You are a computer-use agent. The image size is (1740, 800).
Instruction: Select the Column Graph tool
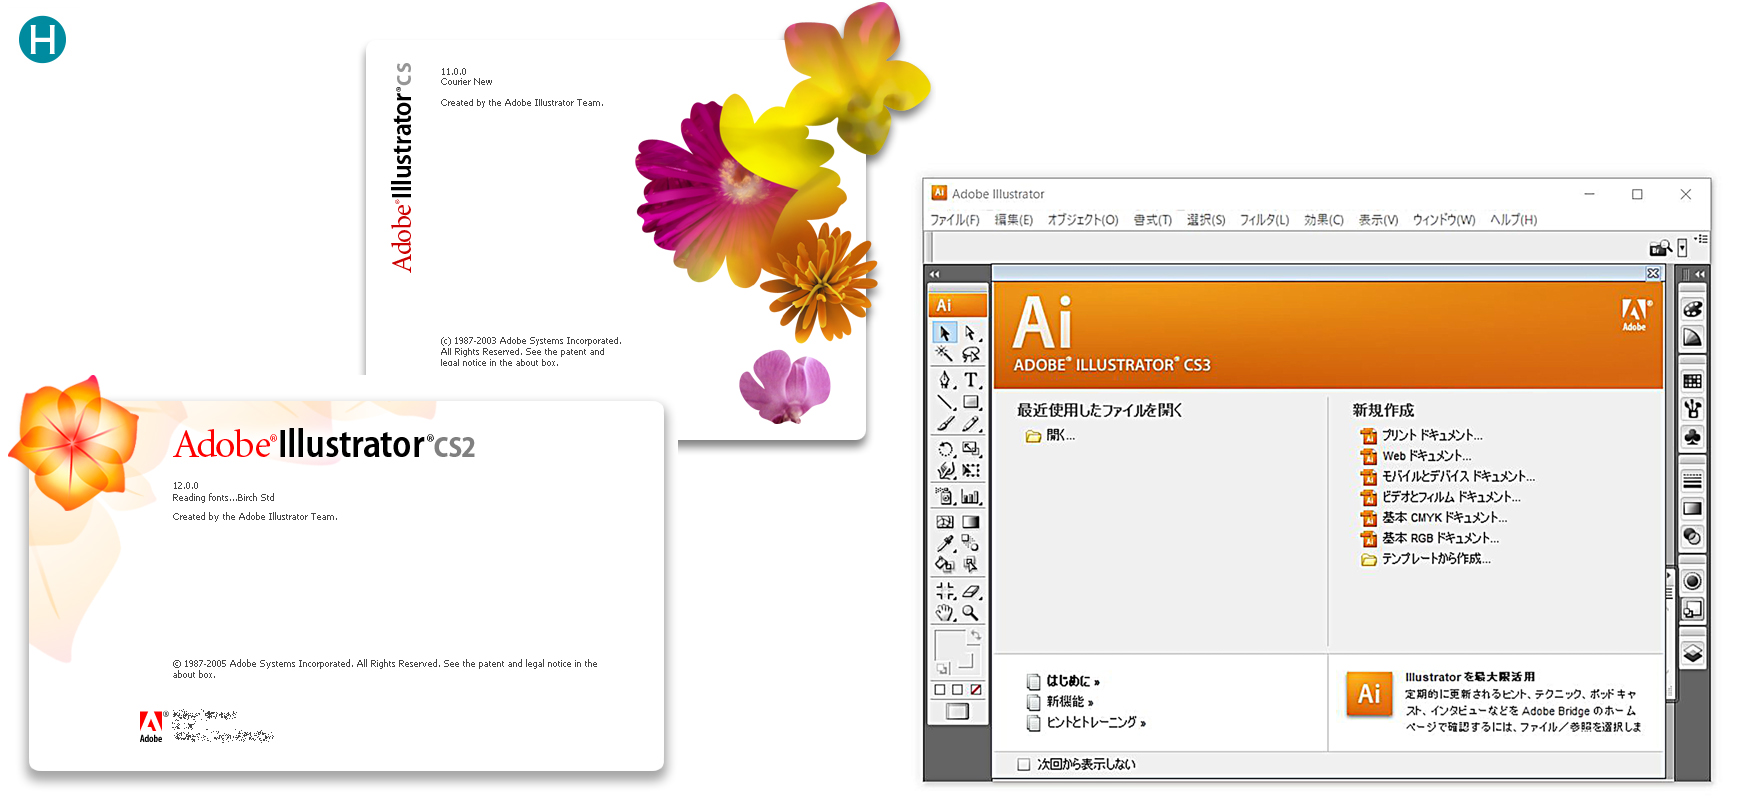pos(970,496)
